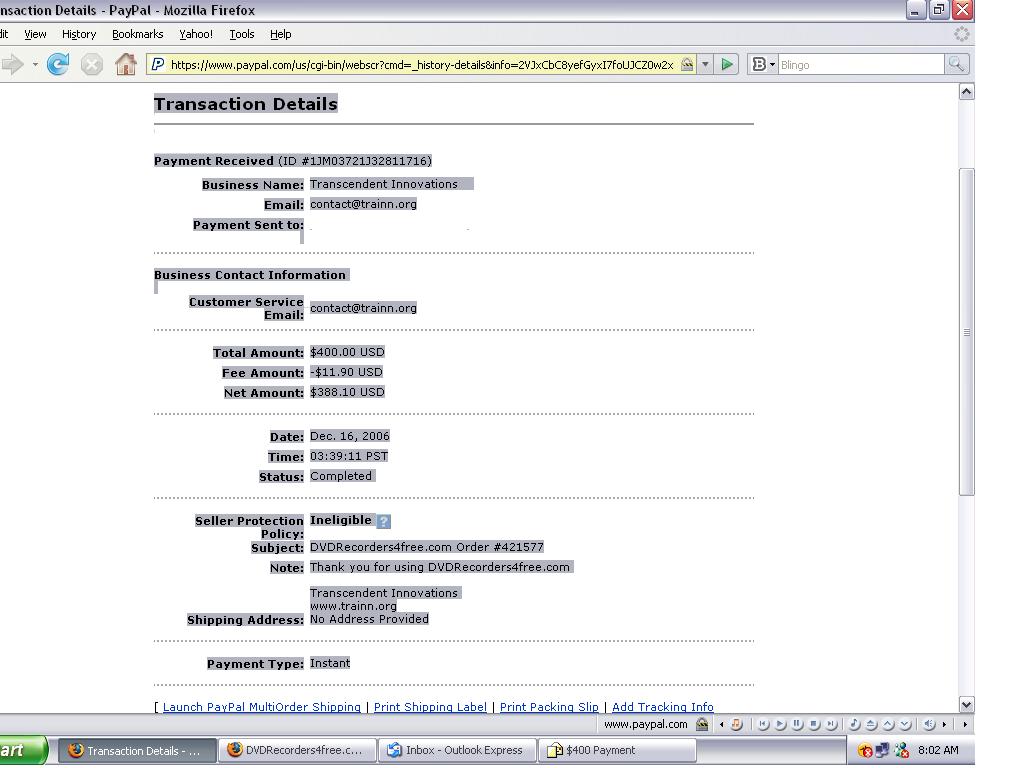Open the Bookmarks menu

tap(138, 34)
